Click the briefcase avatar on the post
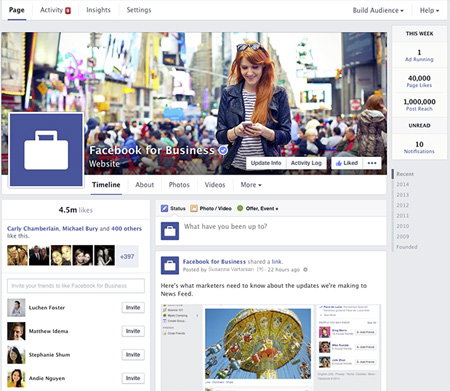Screen dimensions: 450x391 (170, 265)
